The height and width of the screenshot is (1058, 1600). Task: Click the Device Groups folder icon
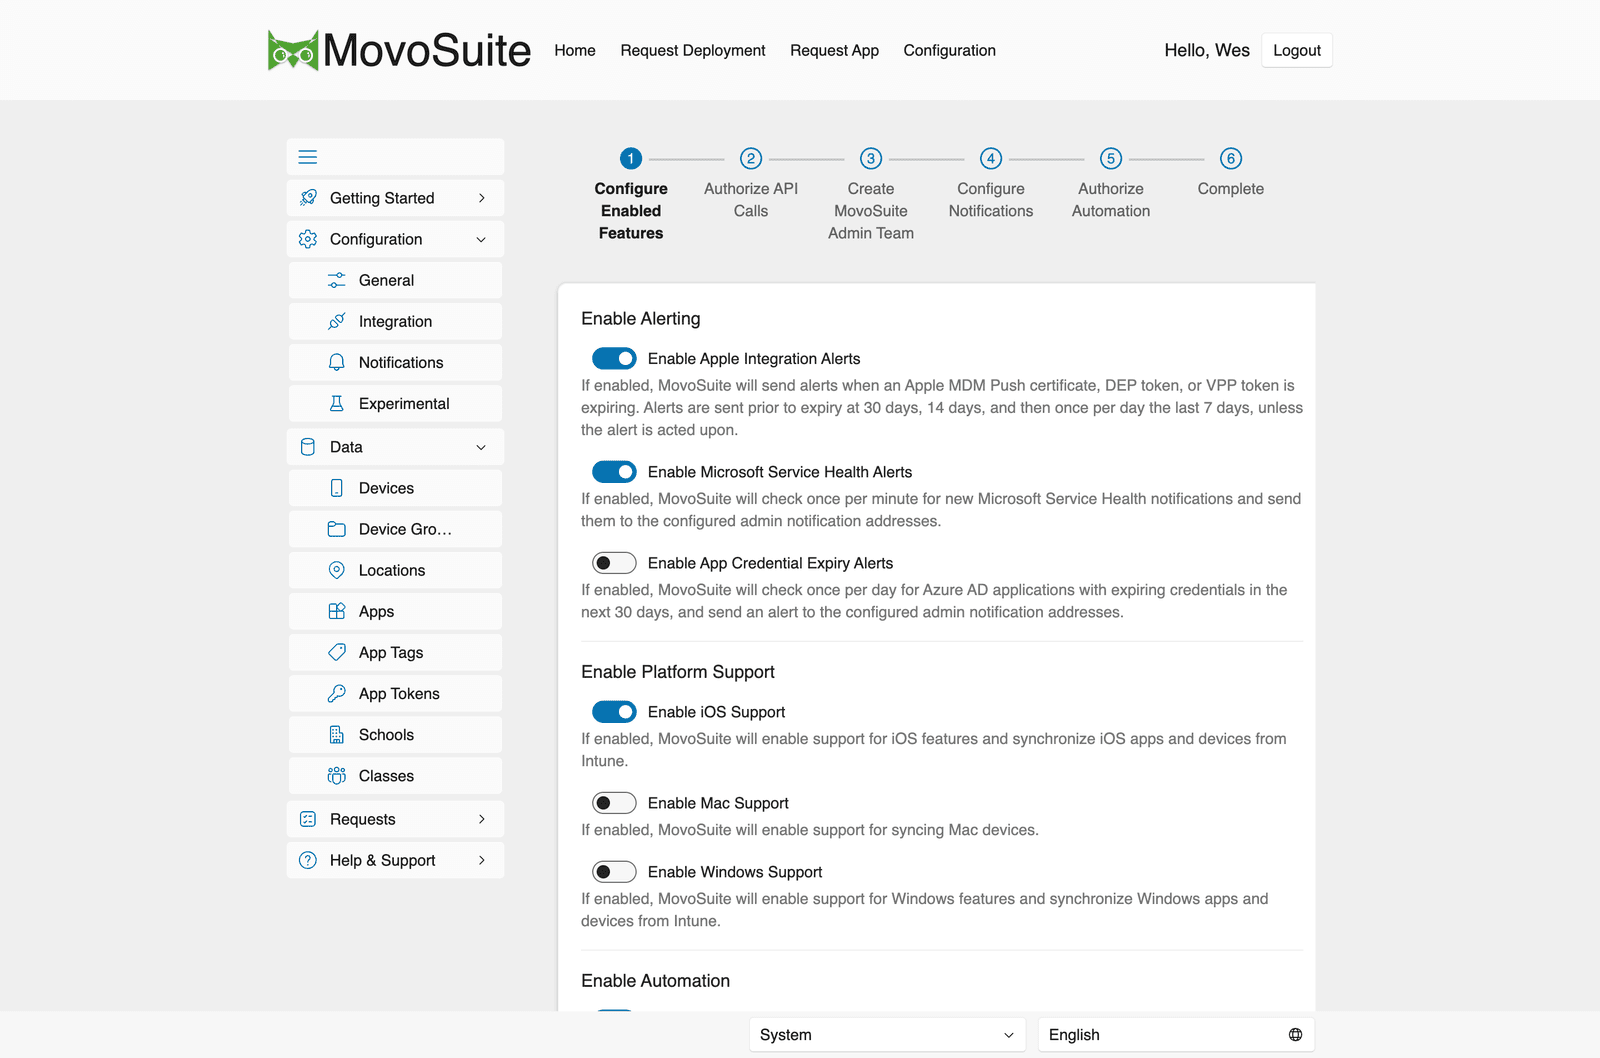pos(337,529)
